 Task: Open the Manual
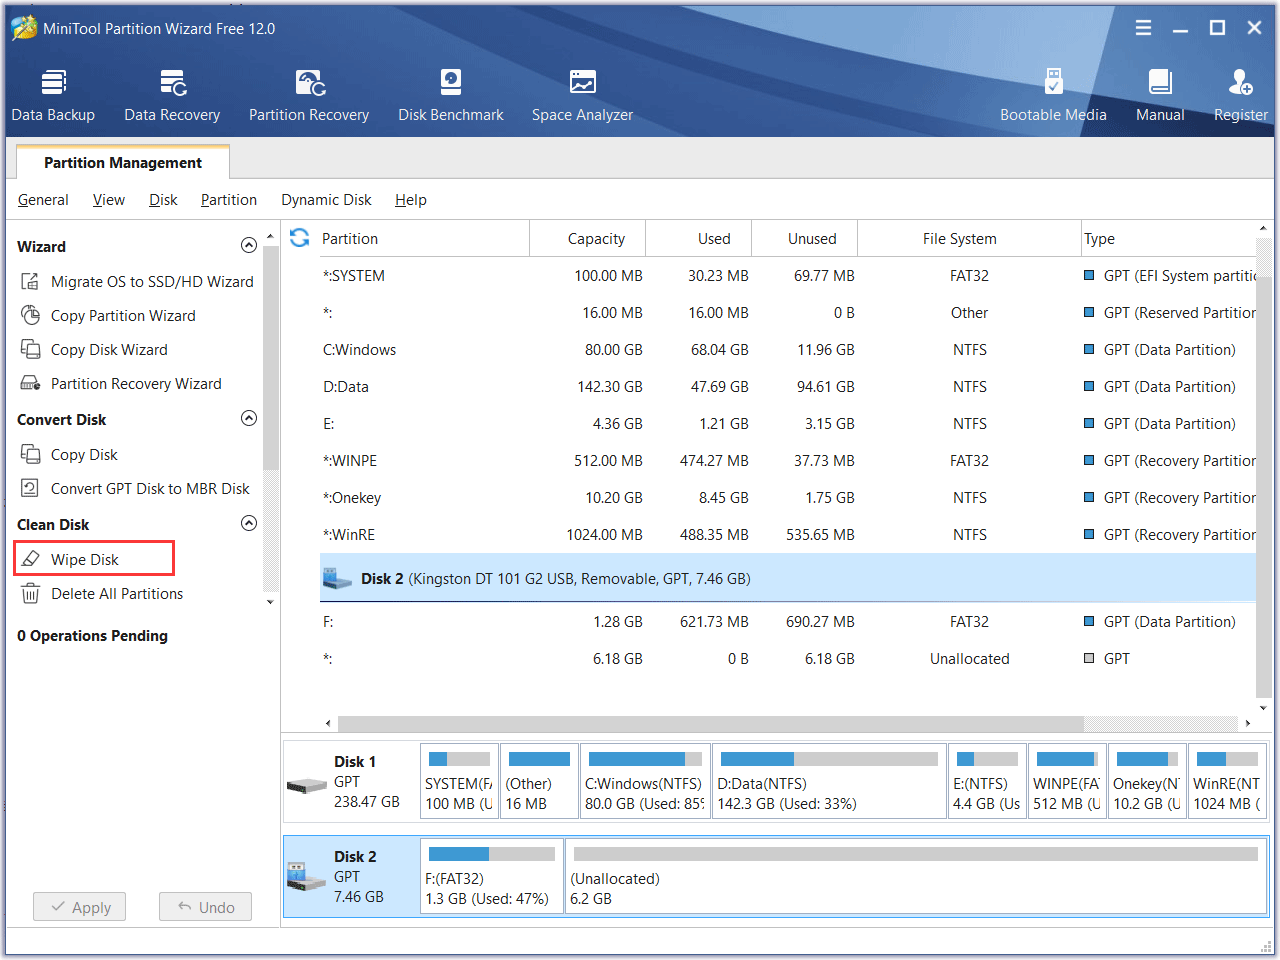[x=1160, y=95]
